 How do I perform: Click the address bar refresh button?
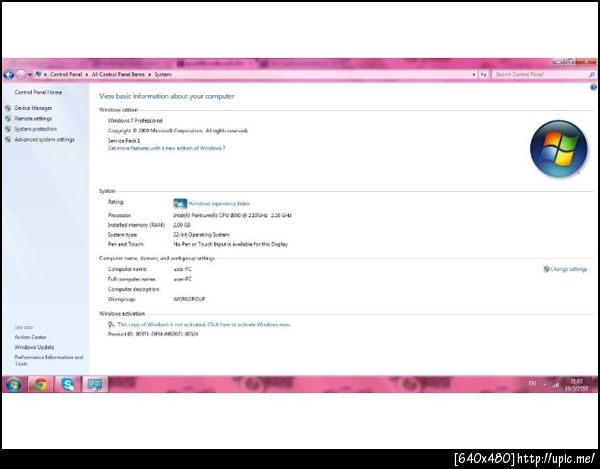(x=484, y=75)
